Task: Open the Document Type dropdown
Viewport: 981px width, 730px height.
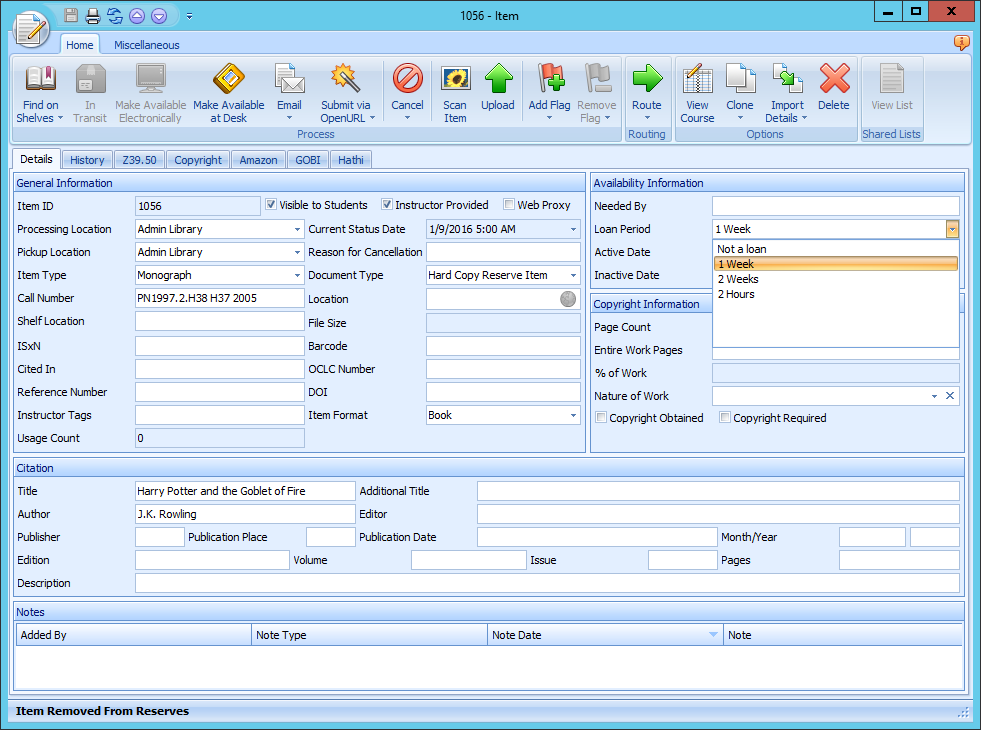Action: pos(572,275)
